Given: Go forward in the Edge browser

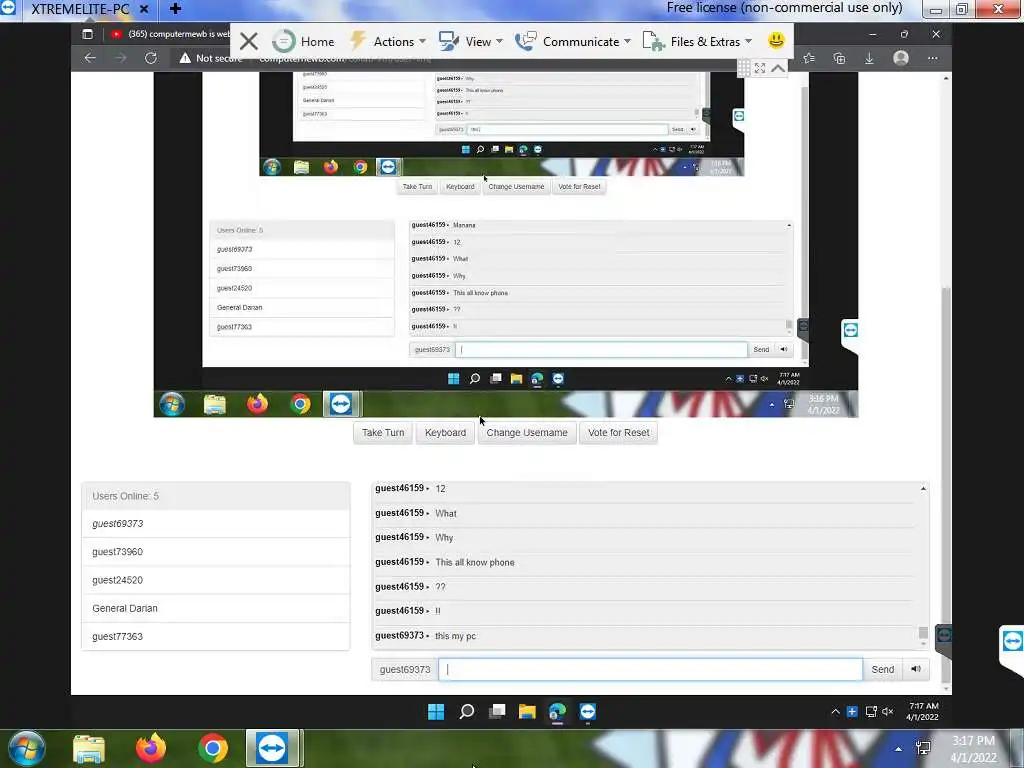Looking at the screenshot, I should click(121, 58).
